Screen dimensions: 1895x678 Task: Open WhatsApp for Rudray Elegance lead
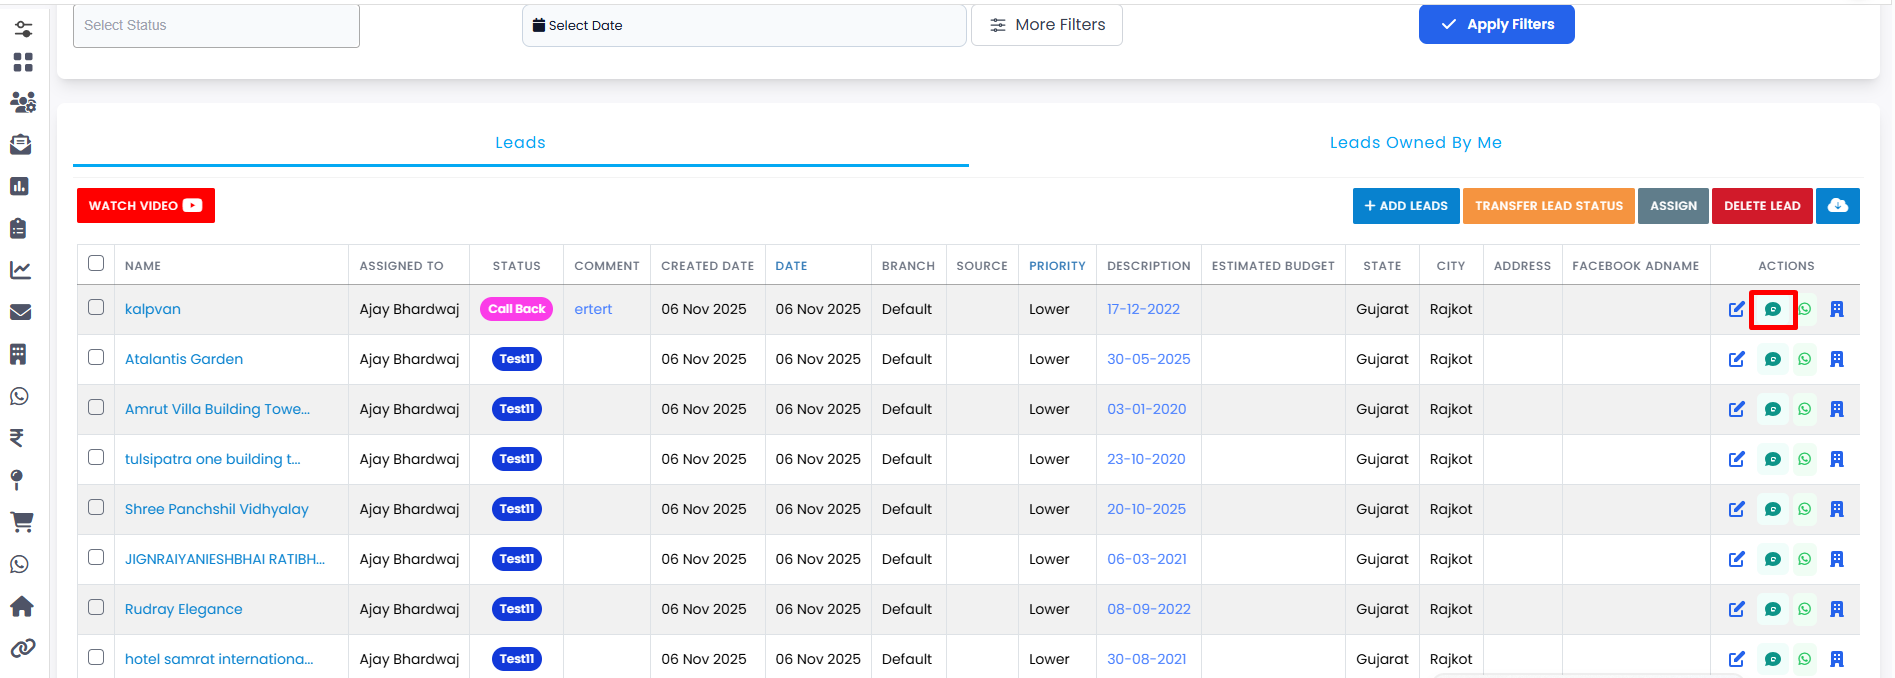click(x=1804, y=609)
